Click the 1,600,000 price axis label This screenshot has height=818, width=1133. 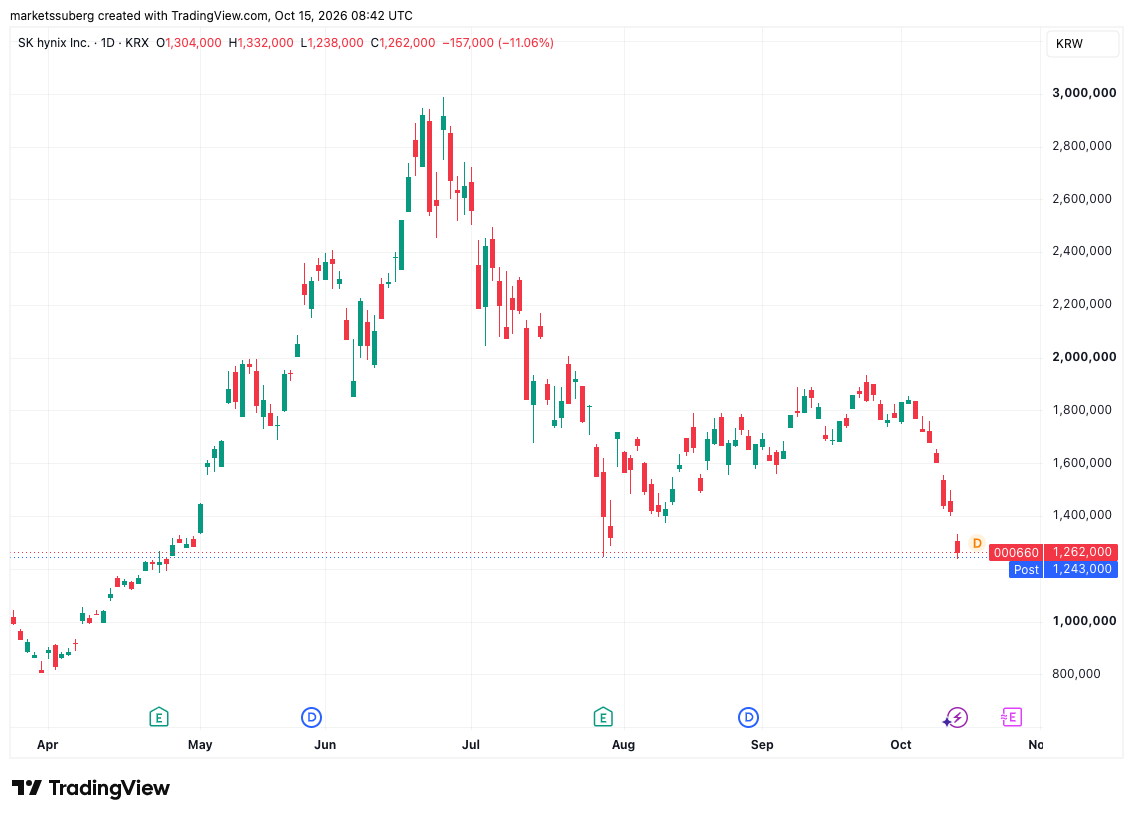[x=1082, y=462]
